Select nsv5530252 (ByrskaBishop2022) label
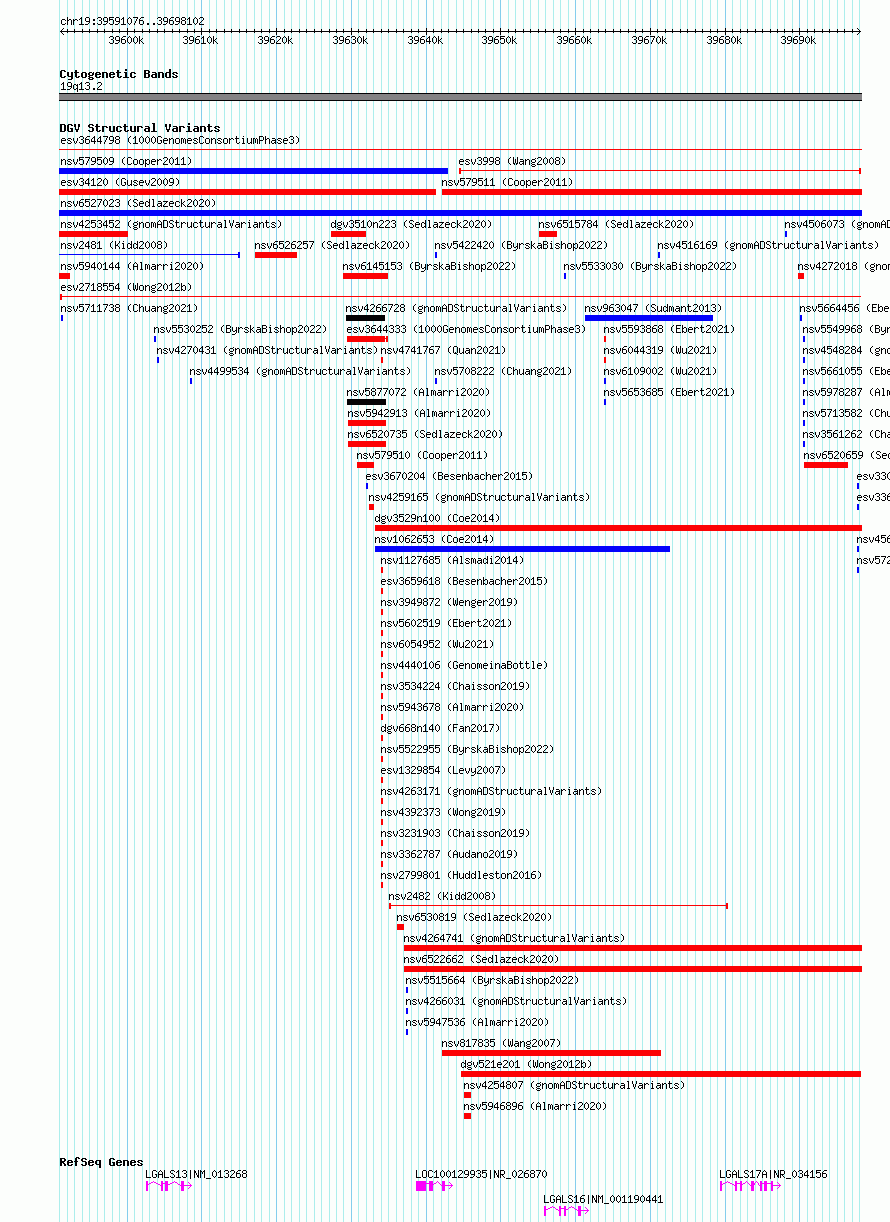890x1222 pixels. pos(239,329)
